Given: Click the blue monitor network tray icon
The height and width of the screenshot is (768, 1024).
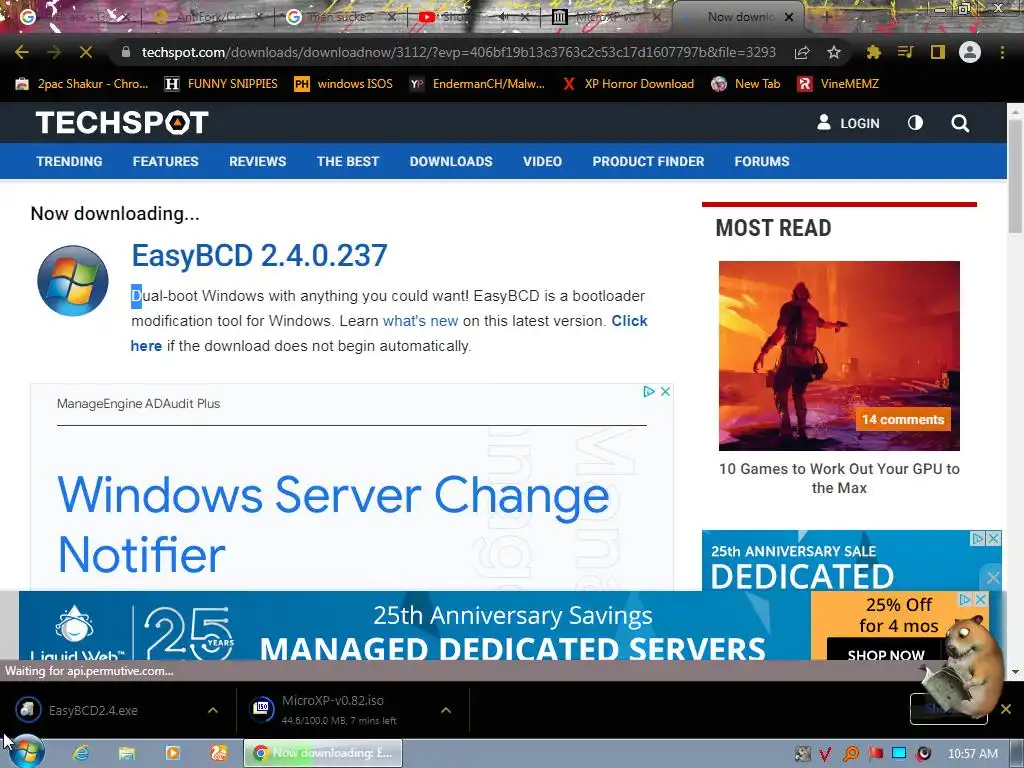Looking at the screenshot, I should (x=899, y=754).
